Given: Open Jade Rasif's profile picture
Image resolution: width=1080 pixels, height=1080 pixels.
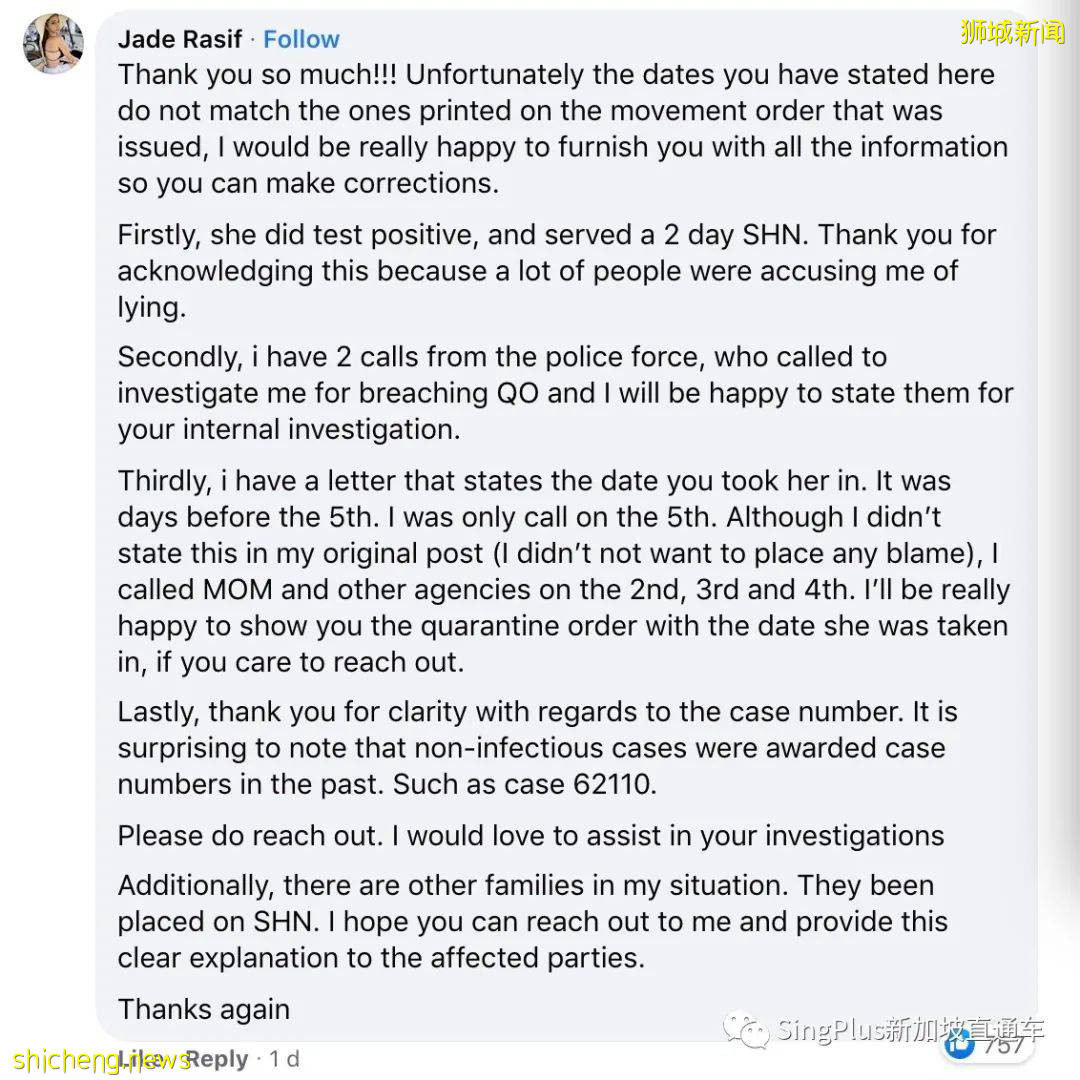Looking at the screenshot, I should [x=52, y=43].
